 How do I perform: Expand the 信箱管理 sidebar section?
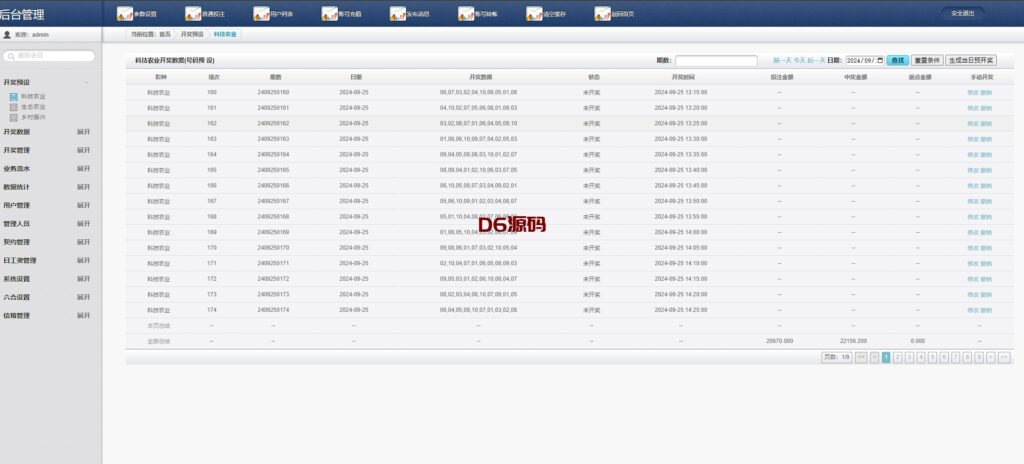click(x=84, y=315)
